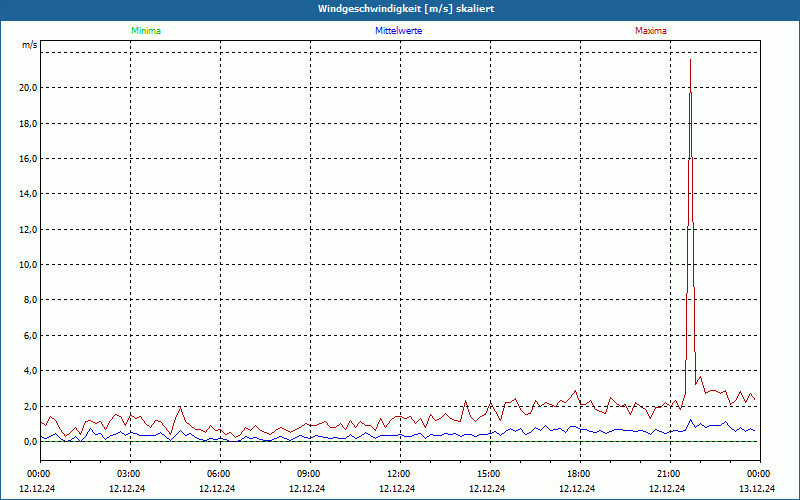This screenshot has width=800, height=500.
Task: Click the 18:00 time axis label
Action: (581, 474)
